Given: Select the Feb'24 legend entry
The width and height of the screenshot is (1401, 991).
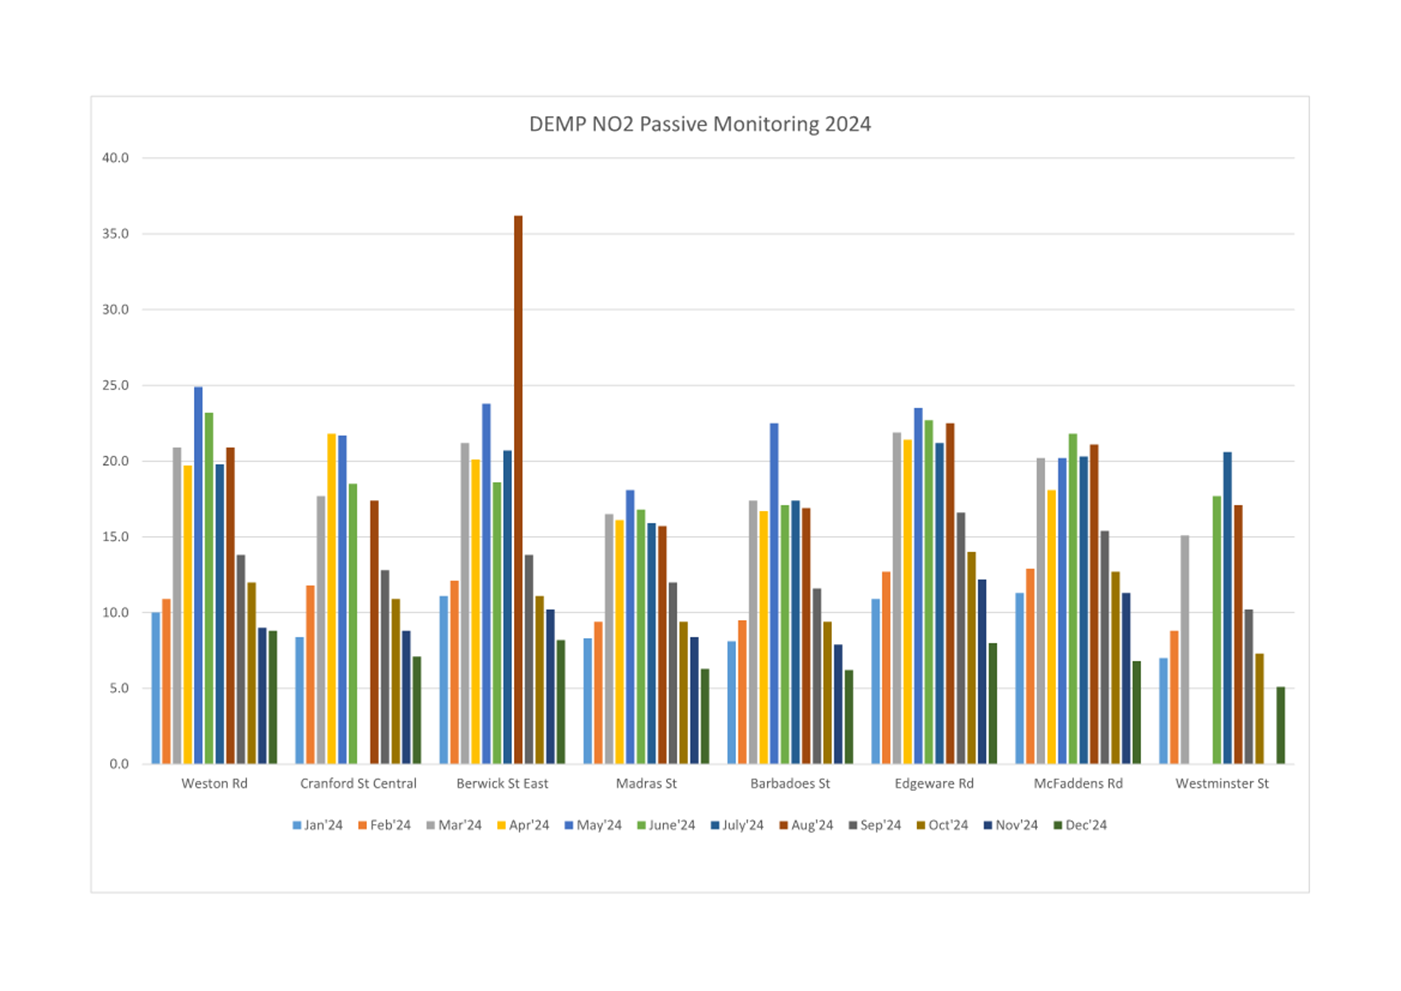Looking at the screenshot, I should [x=384, y=825].
